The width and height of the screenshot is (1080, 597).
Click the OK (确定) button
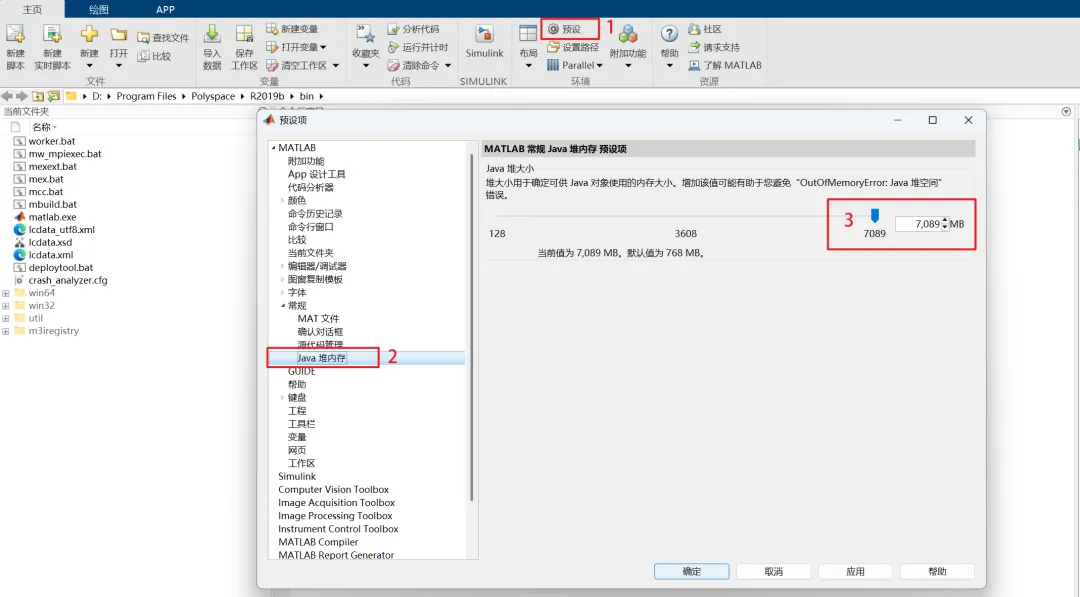[692, 572]
